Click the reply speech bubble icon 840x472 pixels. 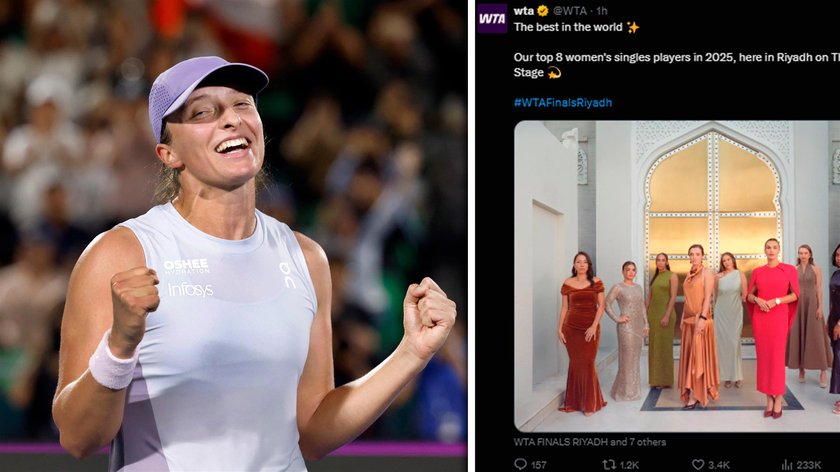point(520,464)
